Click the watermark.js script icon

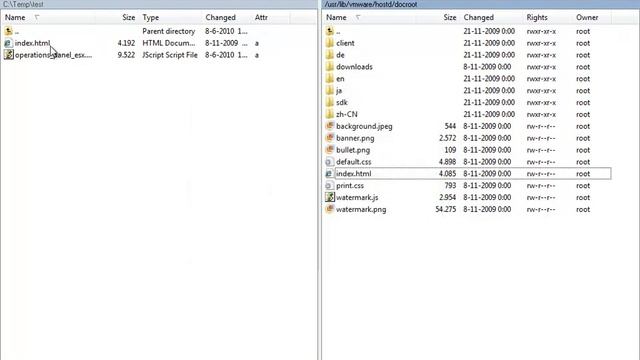click(x=329, y=197)
